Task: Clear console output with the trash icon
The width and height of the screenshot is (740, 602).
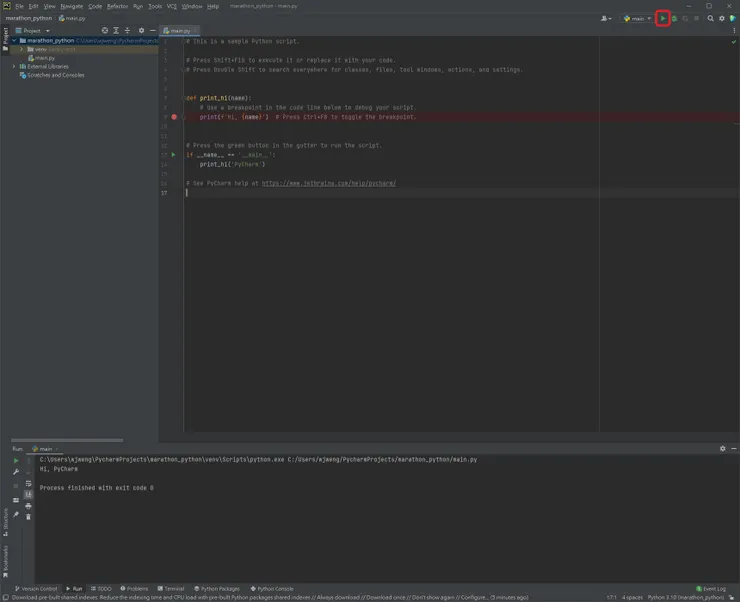Action: (28, 517)
